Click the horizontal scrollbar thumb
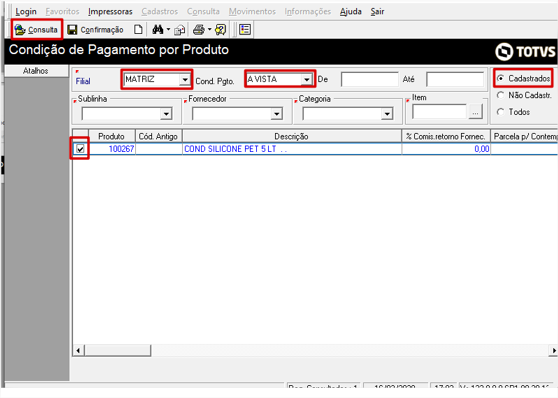The width and height of the screenshot is (558, 398). 117,350
